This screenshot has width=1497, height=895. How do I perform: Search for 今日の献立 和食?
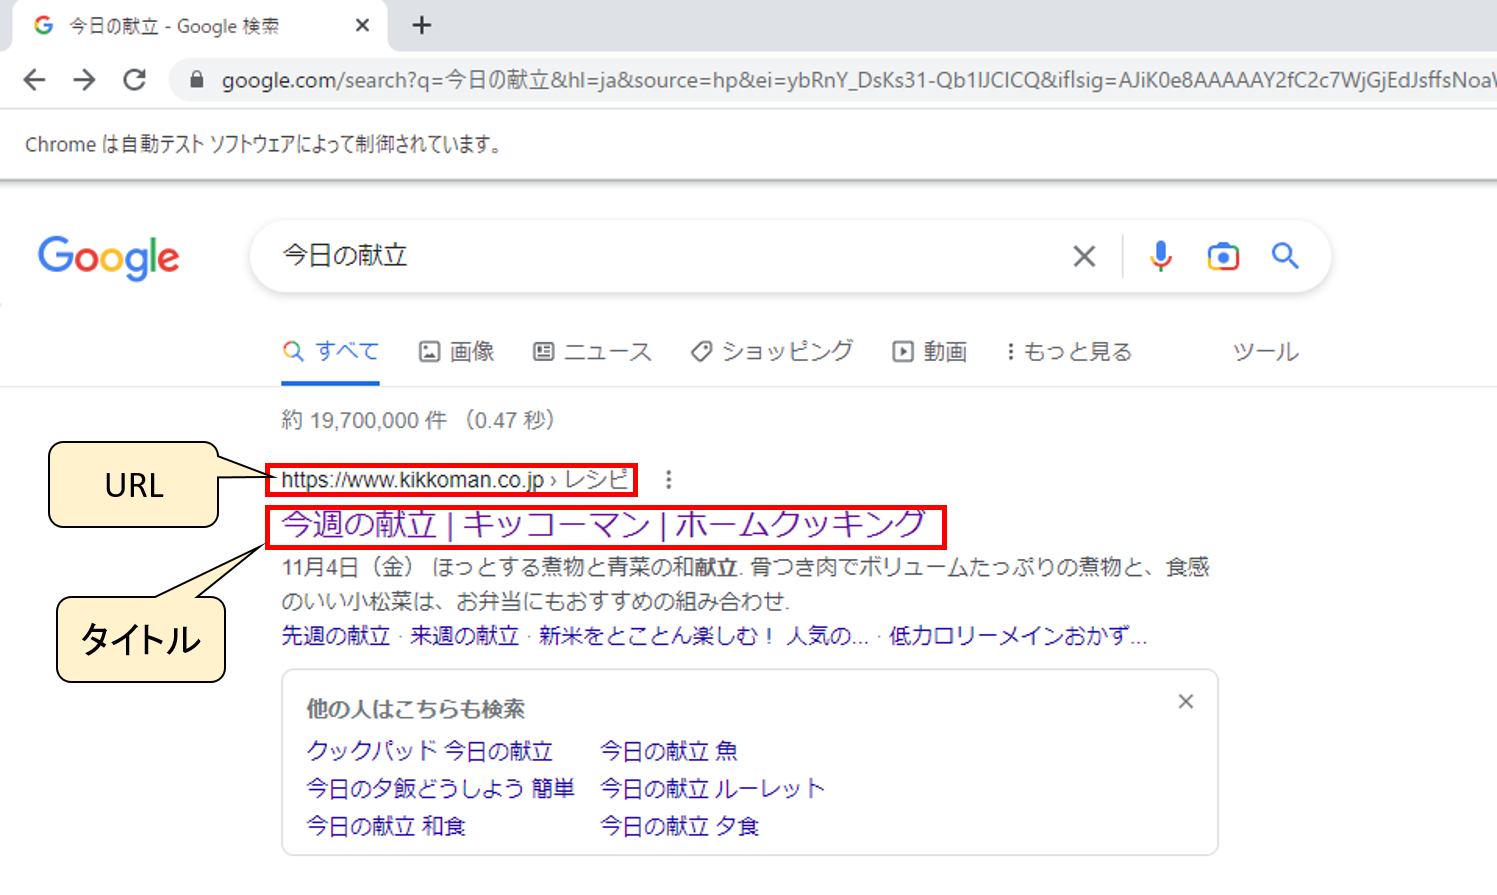386,827
